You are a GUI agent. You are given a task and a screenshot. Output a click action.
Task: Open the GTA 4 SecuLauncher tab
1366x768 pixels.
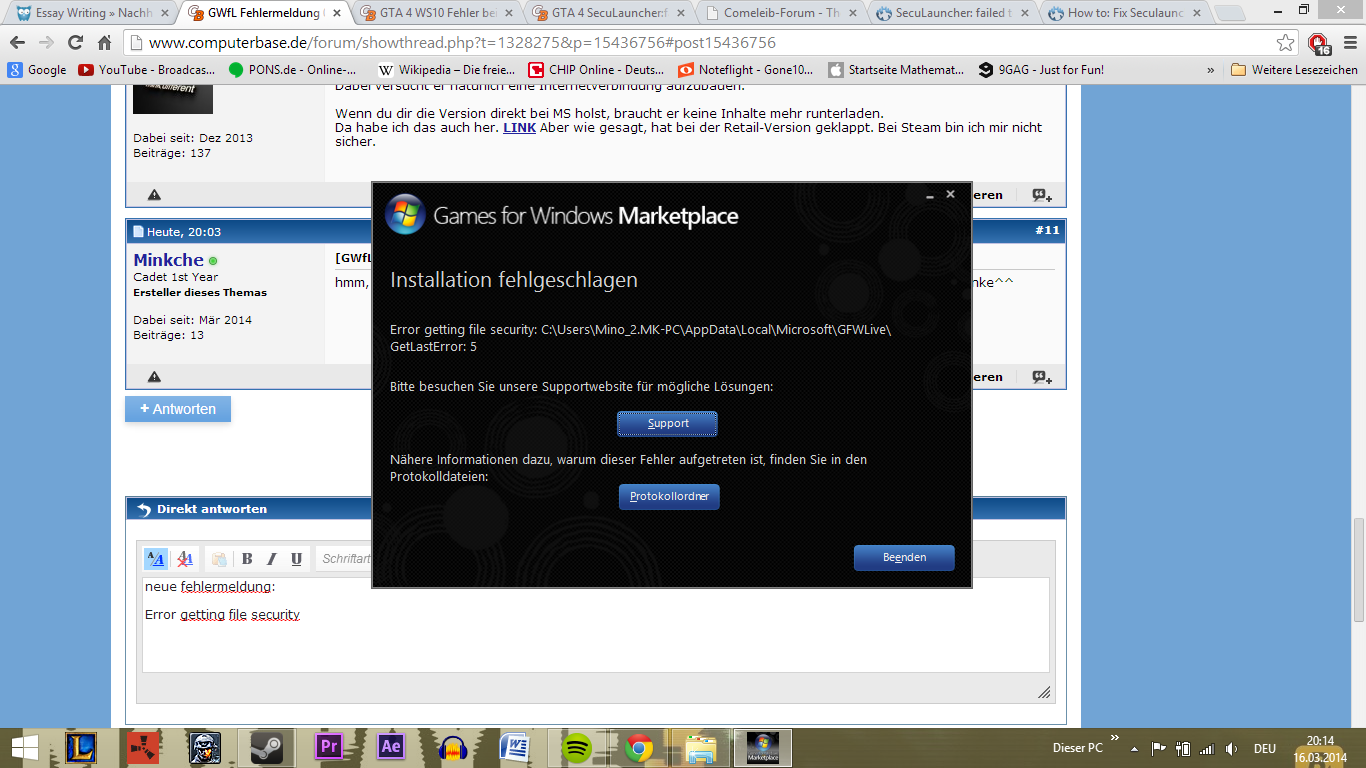click(x=609, y=14)
